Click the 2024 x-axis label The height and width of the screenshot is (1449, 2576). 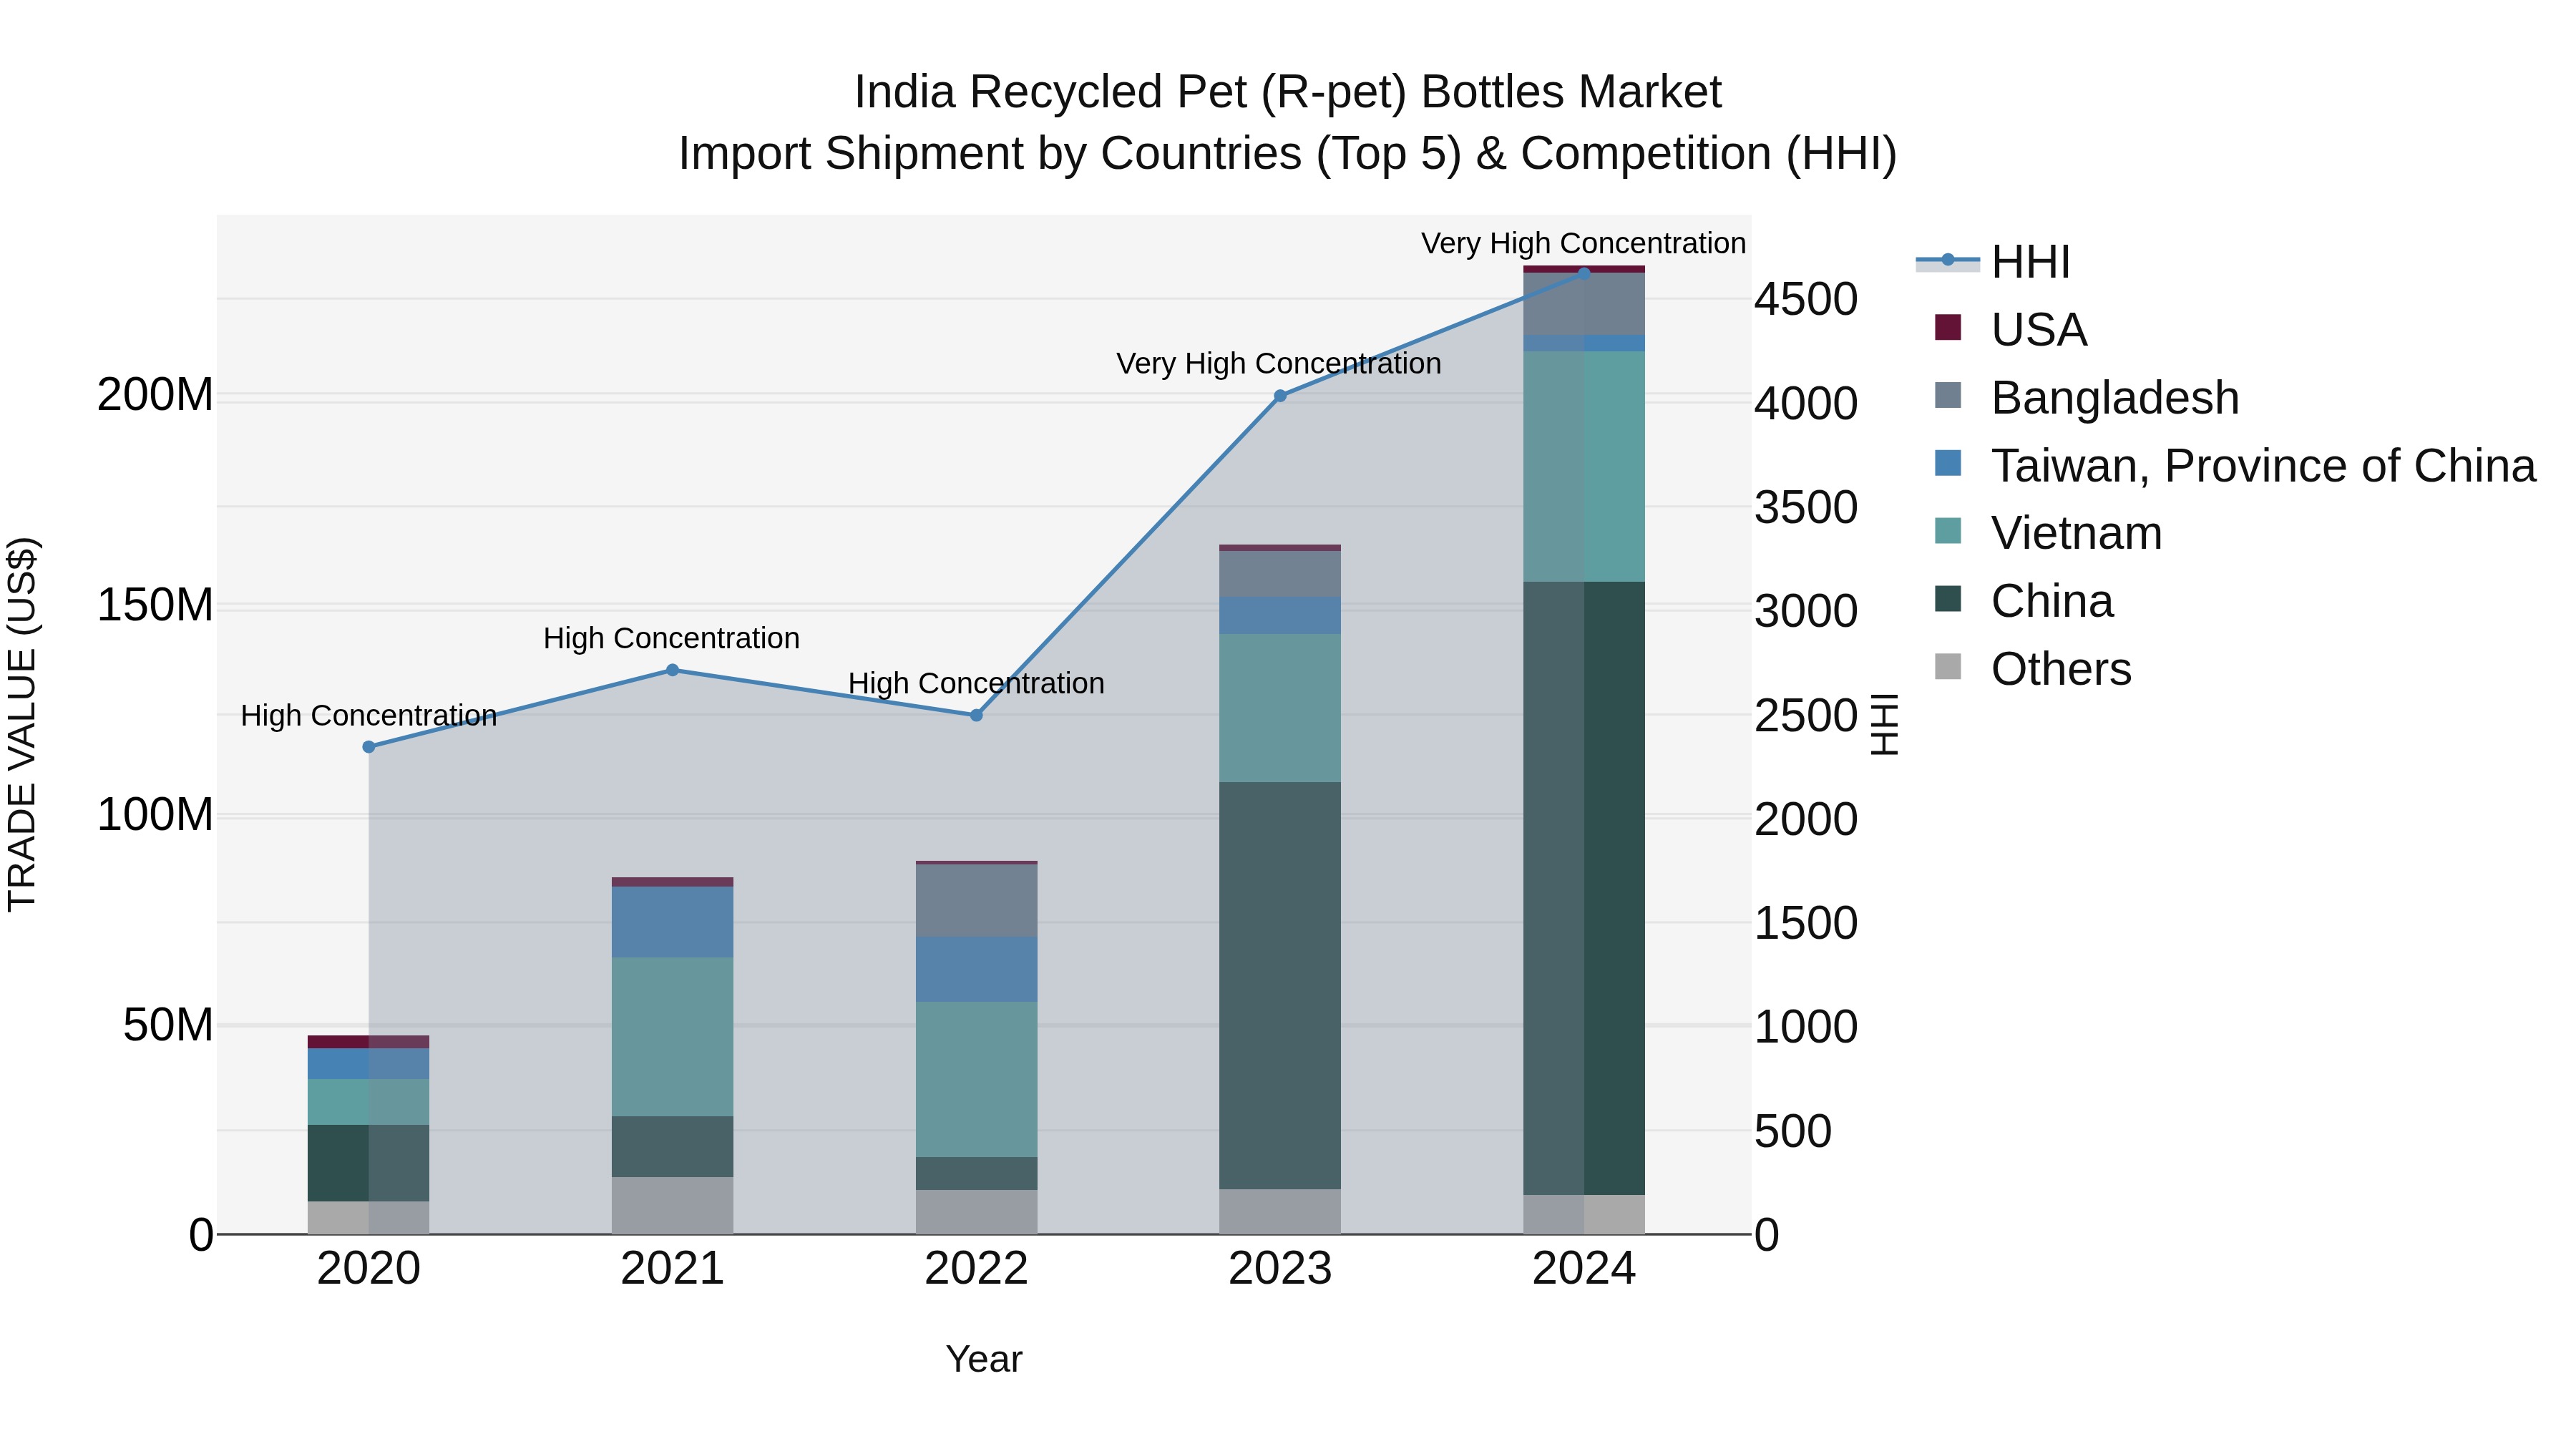(x=1584, y=1269)
